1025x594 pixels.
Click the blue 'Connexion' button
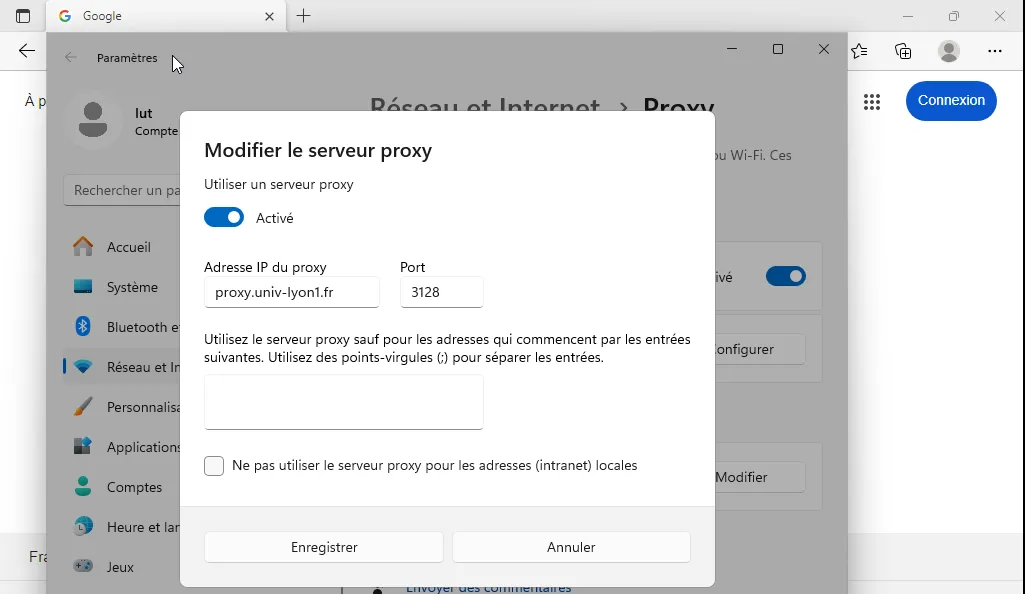(x=951, y=101)
